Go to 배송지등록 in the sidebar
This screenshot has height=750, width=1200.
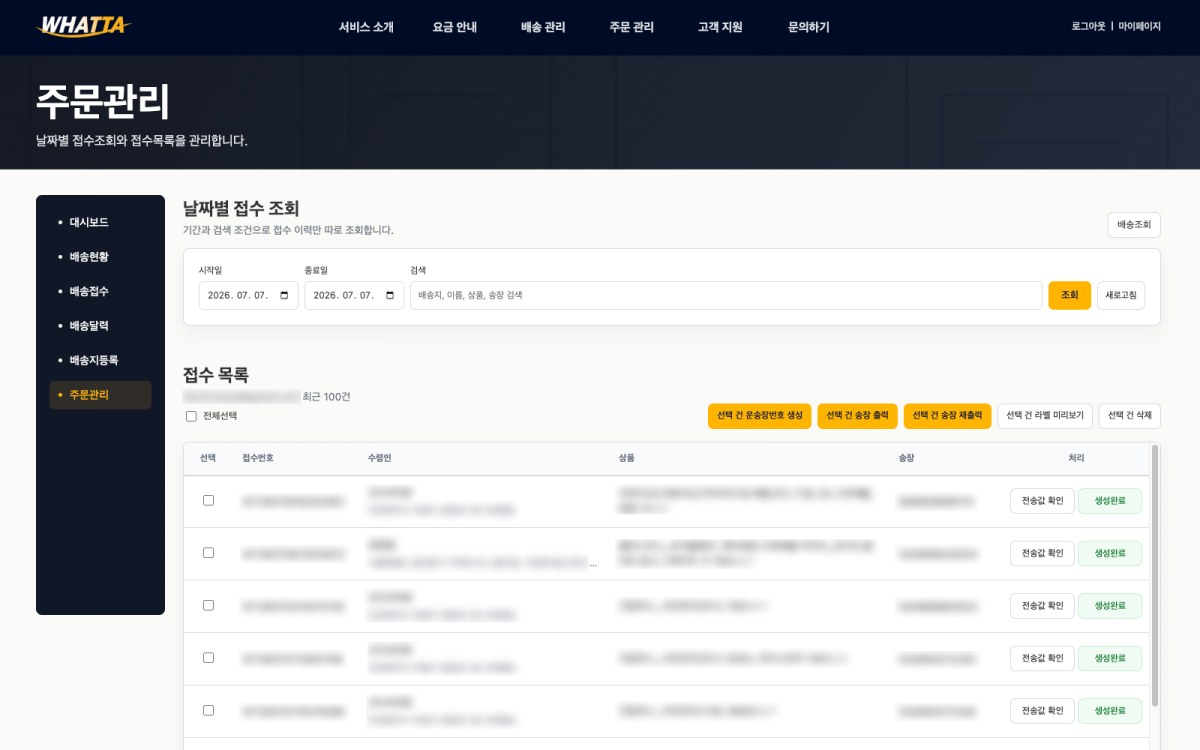coord(100,360)
